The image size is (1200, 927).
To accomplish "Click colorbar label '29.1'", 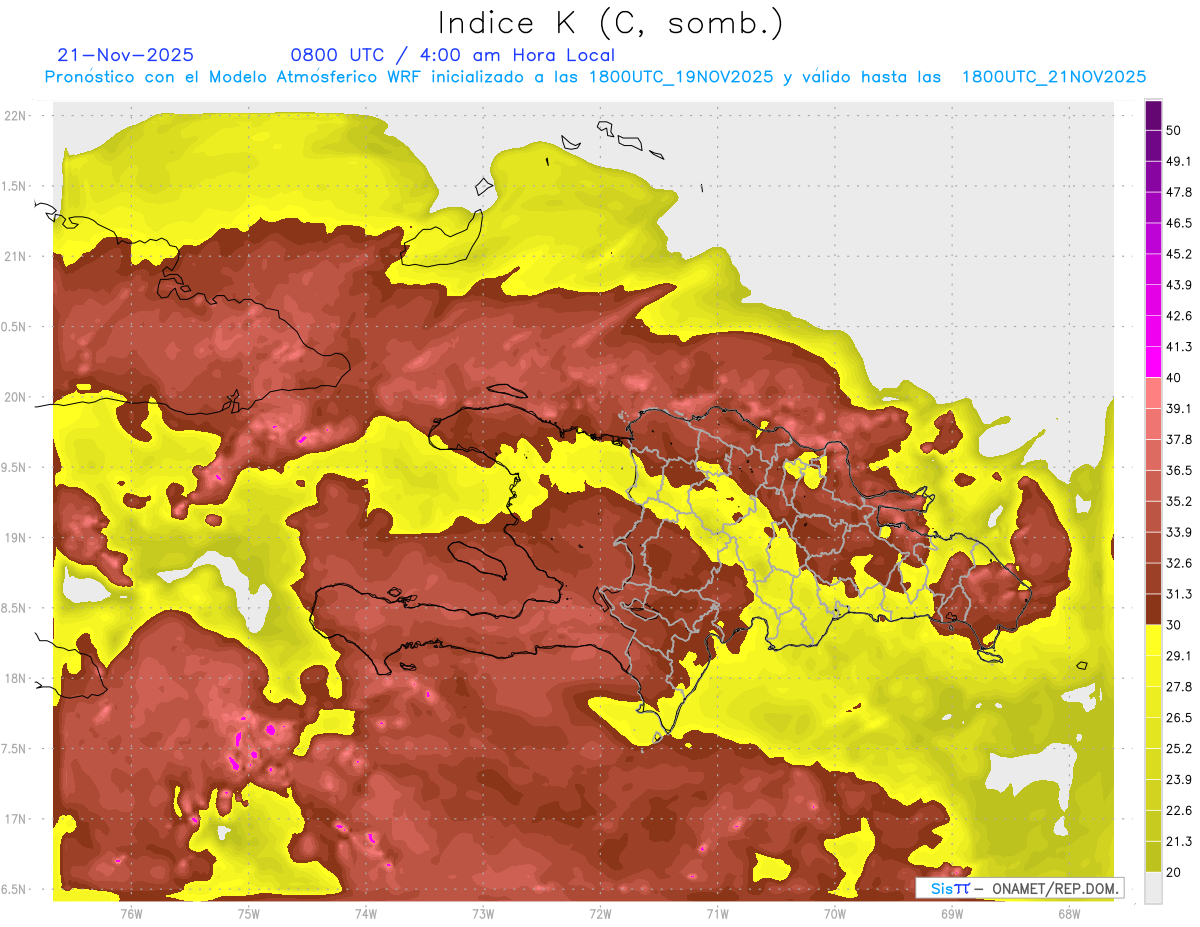I will point(1178,656).
